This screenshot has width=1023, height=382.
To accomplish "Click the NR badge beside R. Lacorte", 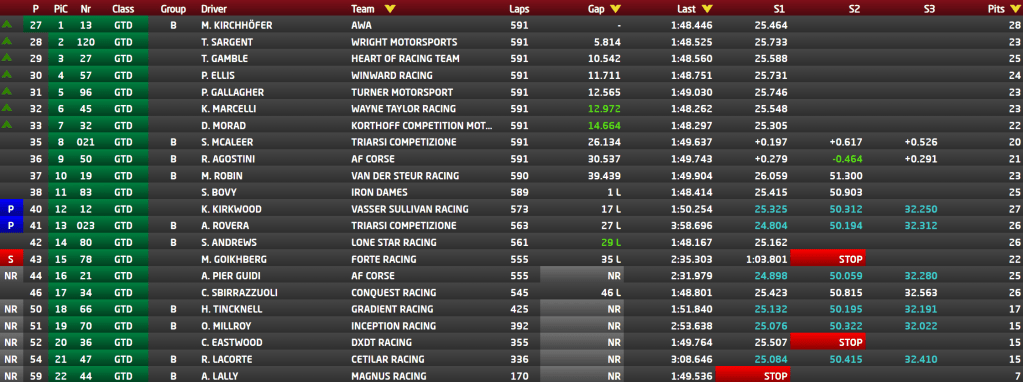I will point(11,359).
